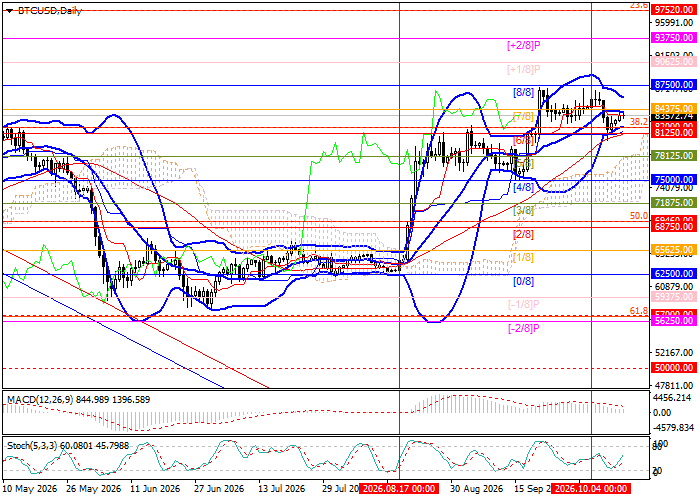Select the 81250.00 red price label

point(674,133)
